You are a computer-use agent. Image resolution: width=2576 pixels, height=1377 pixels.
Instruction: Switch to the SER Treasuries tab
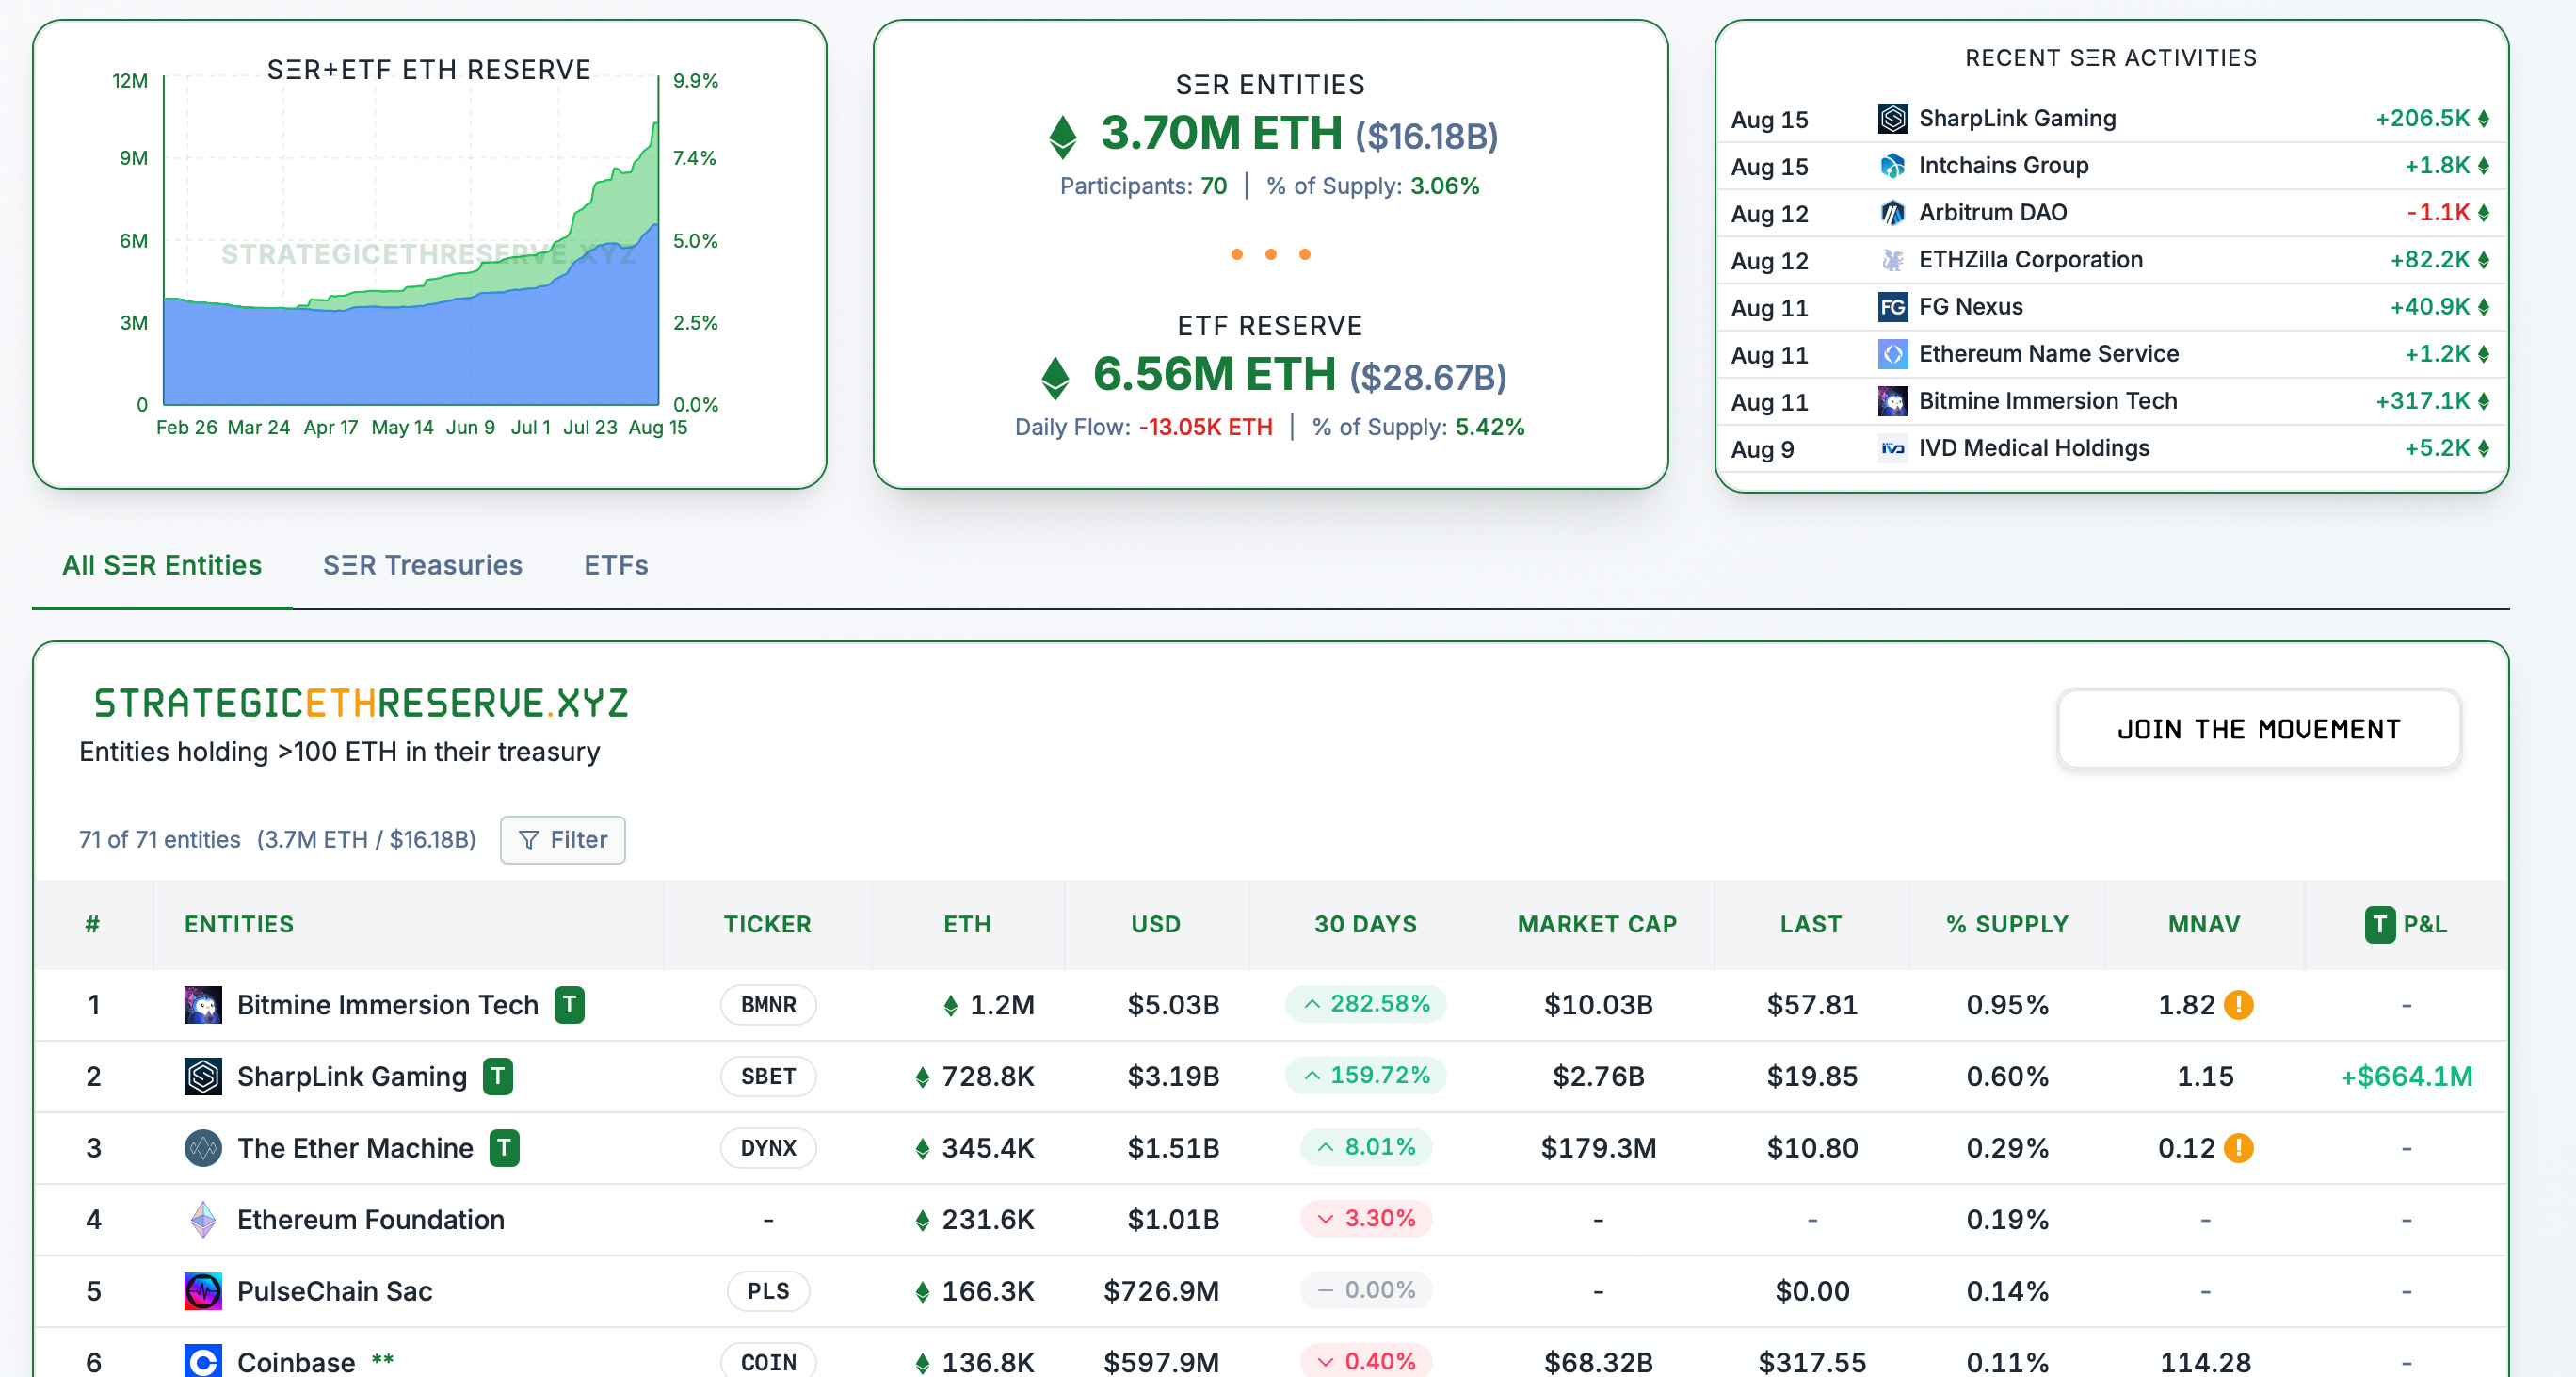pyautogui.click(x=422, y=565)
